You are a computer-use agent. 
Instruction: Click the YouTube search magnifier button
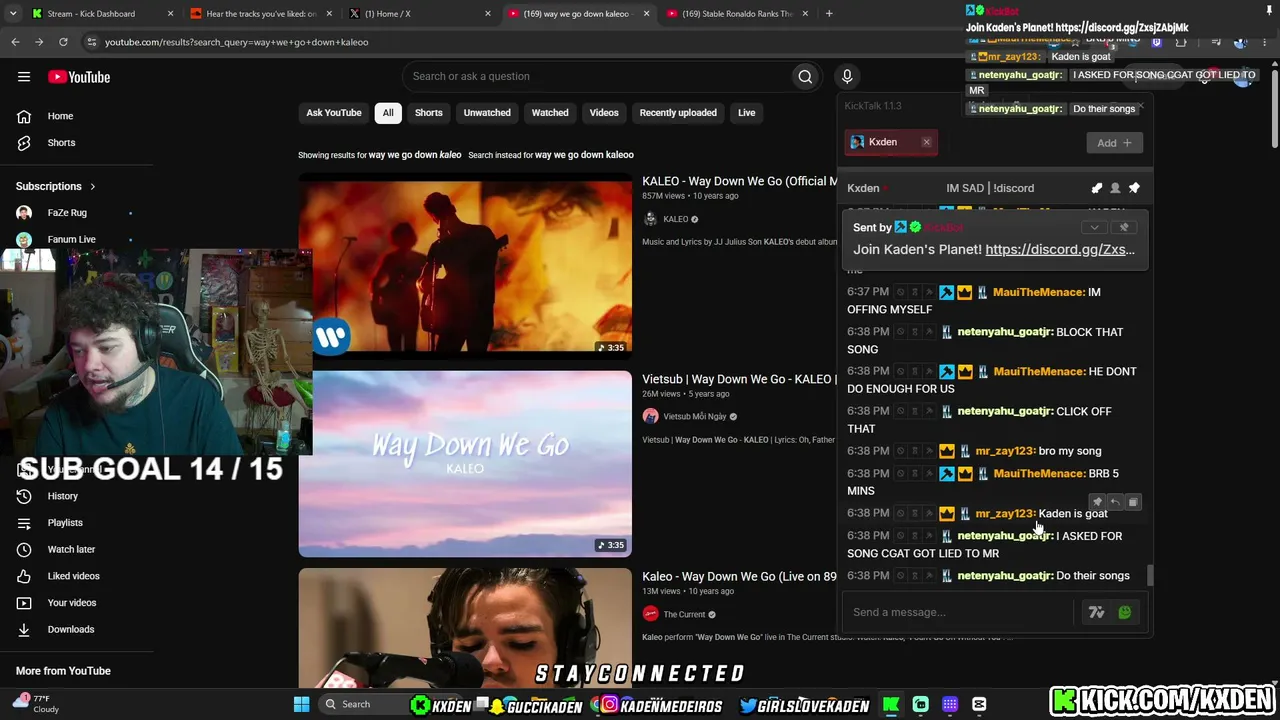point(805,76)
